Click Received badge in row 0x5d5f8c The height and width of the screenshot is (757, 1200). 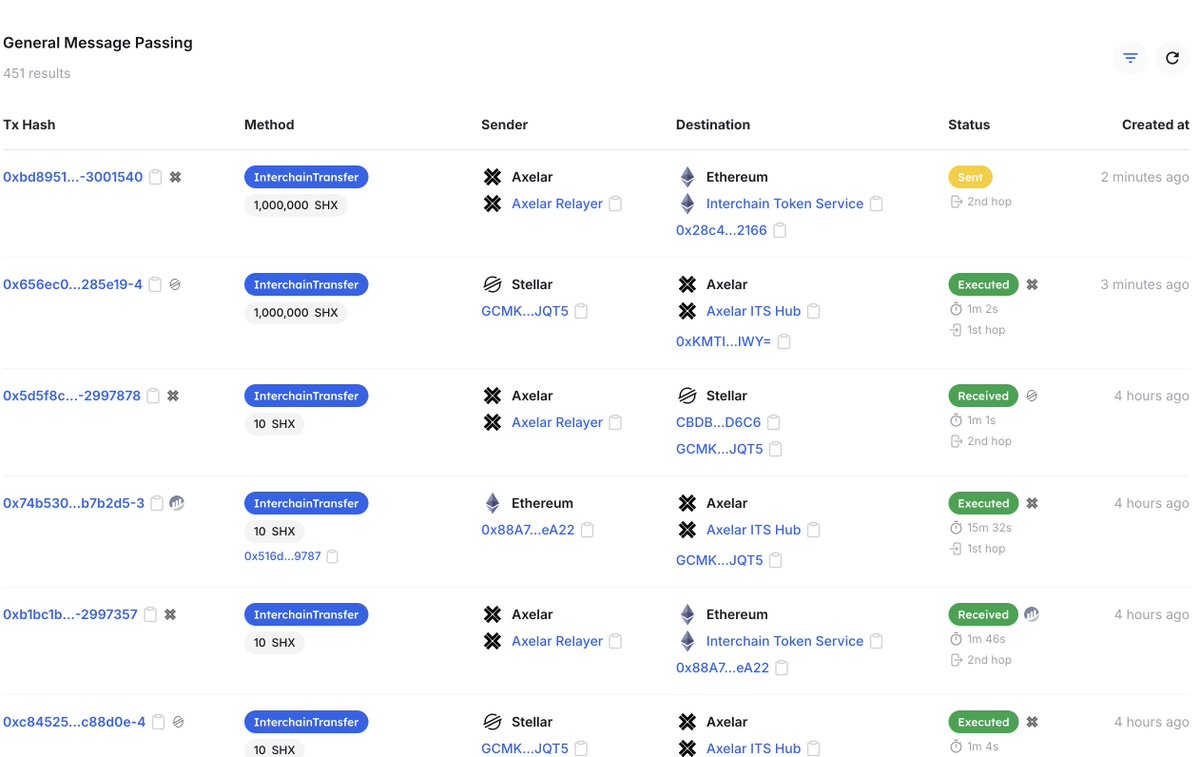pos(983,396)
